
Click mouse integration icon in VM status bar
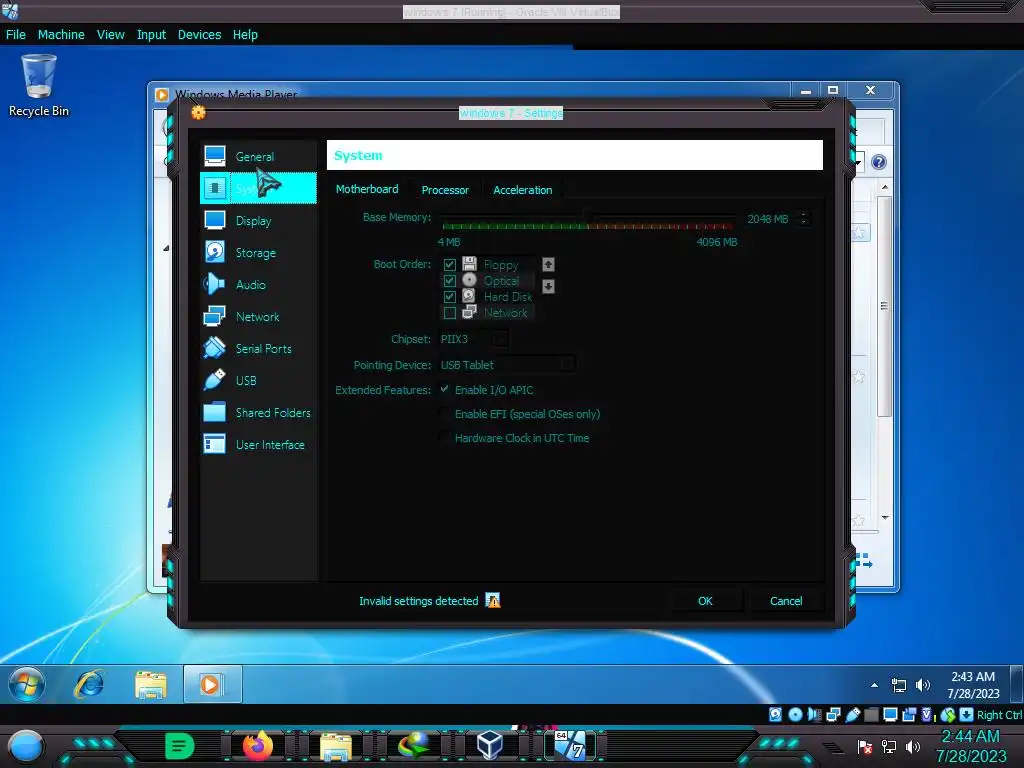tap(948, 714)
